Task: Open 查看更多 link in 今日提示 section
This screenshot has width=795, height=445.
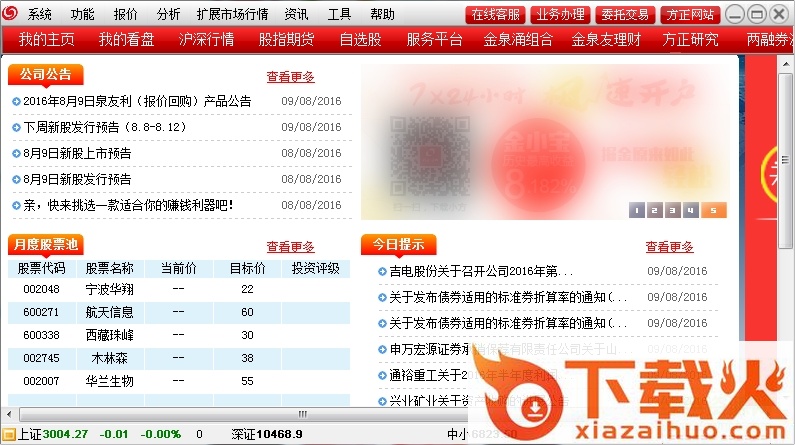Action: [x=669, y=247]
